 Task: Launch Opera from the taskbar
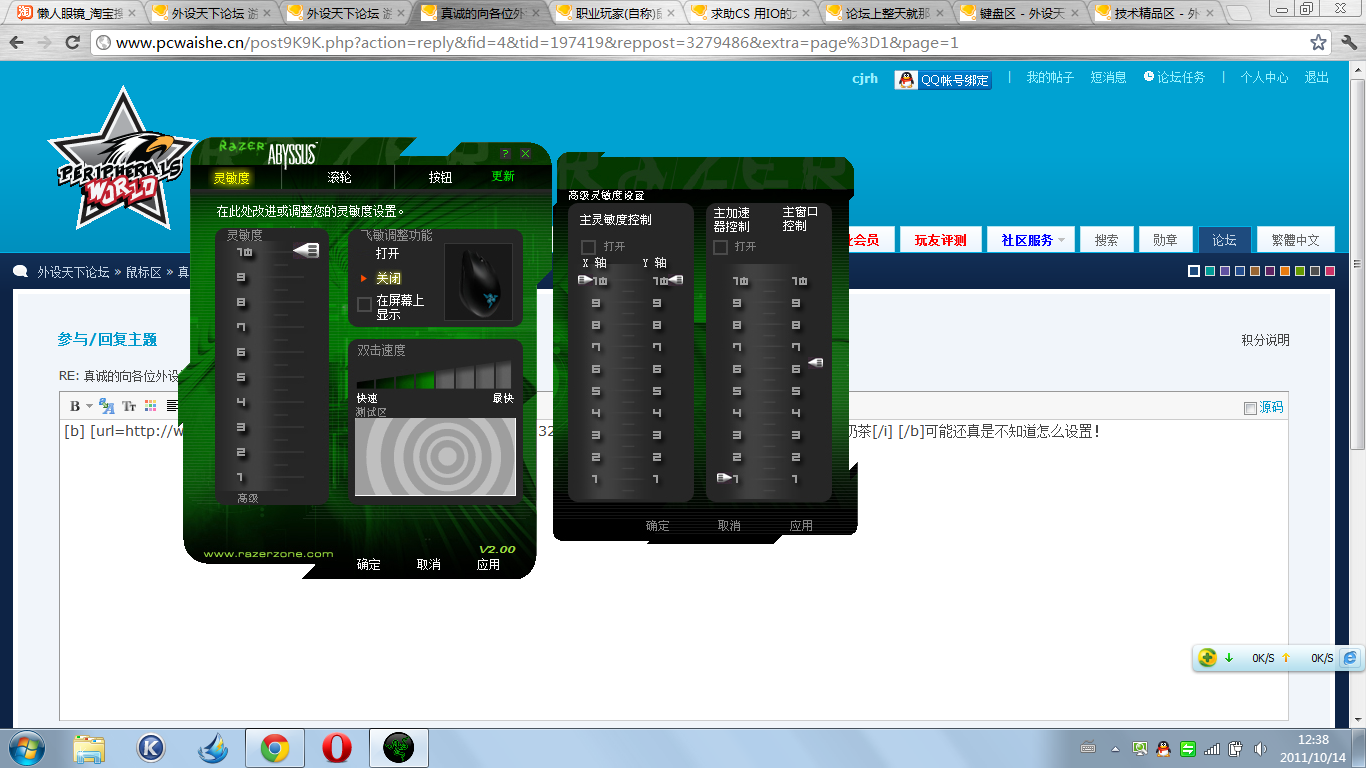(x=337, y=748)
